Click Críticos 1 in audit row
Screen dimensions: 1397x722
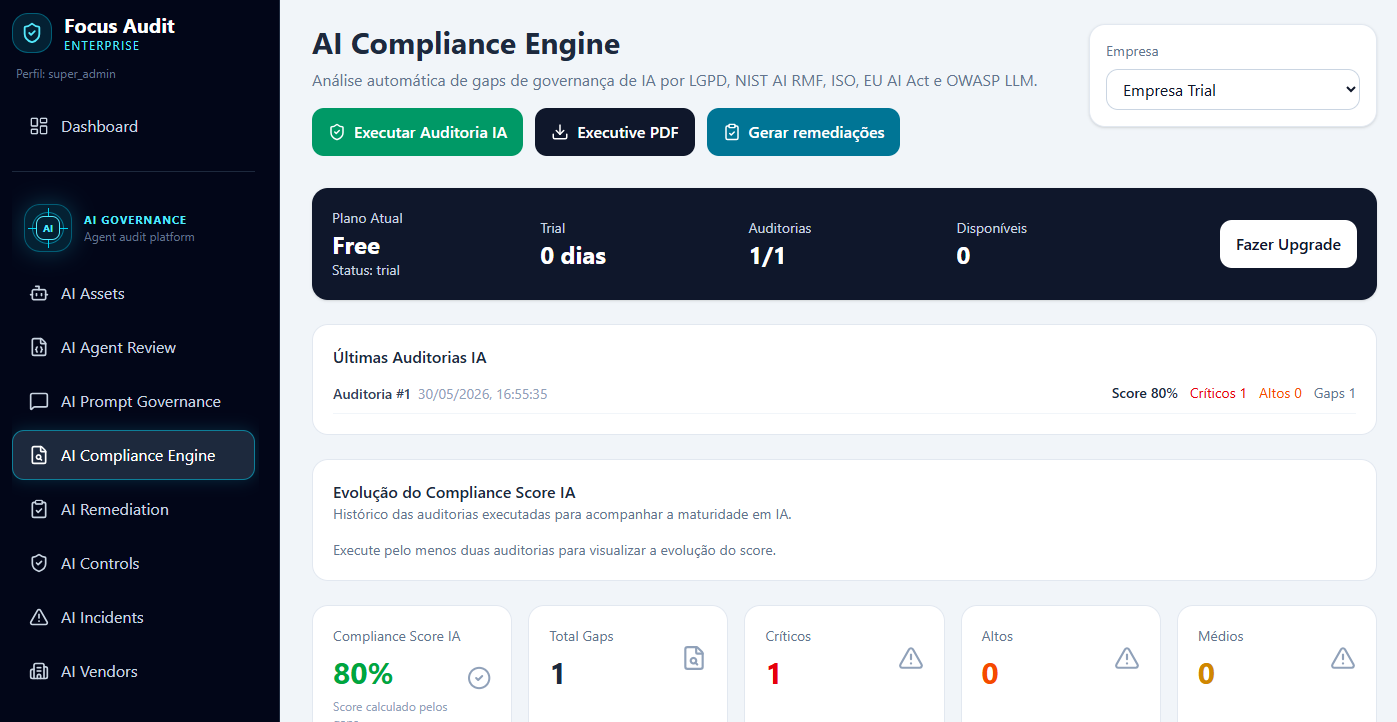[x=1218, y=393]
